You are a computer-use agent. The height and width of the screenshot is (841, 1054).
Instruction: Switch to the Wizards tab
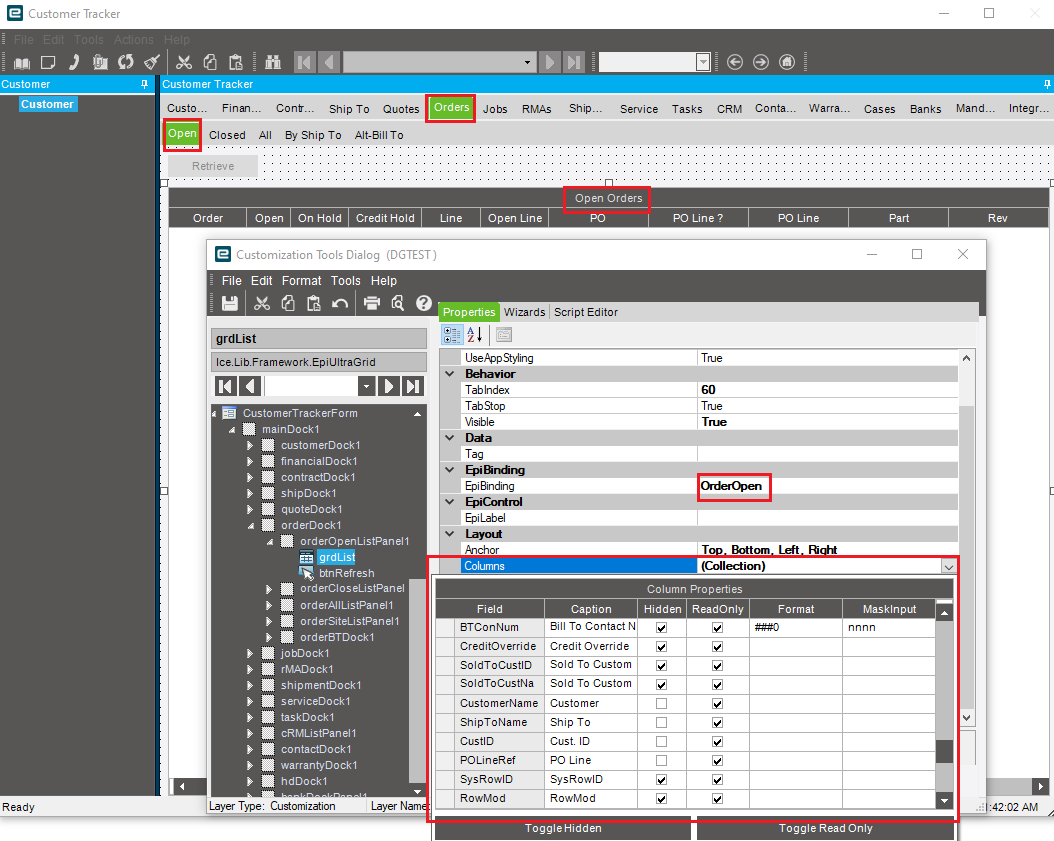click(524, 312)
